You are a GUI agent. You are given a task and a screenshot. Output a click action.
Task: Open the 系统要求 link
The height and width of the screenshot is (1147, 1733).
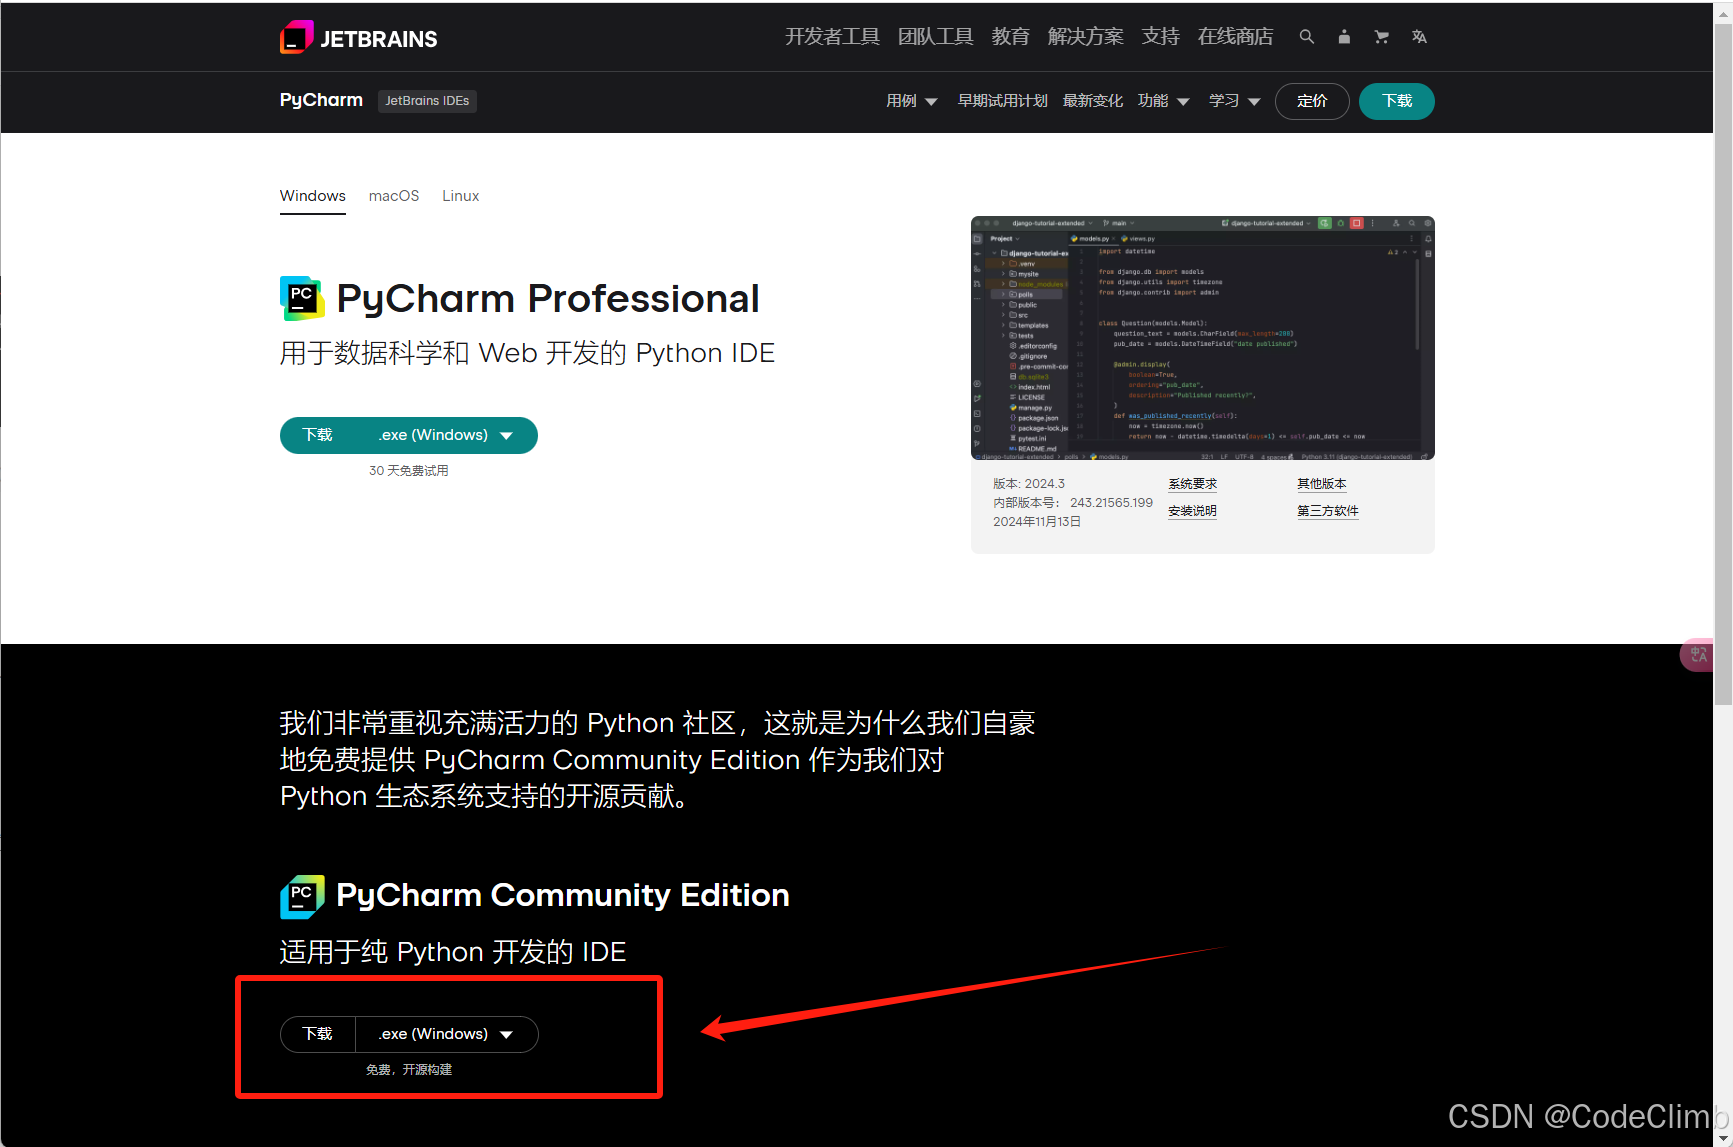click(1192, 484)
